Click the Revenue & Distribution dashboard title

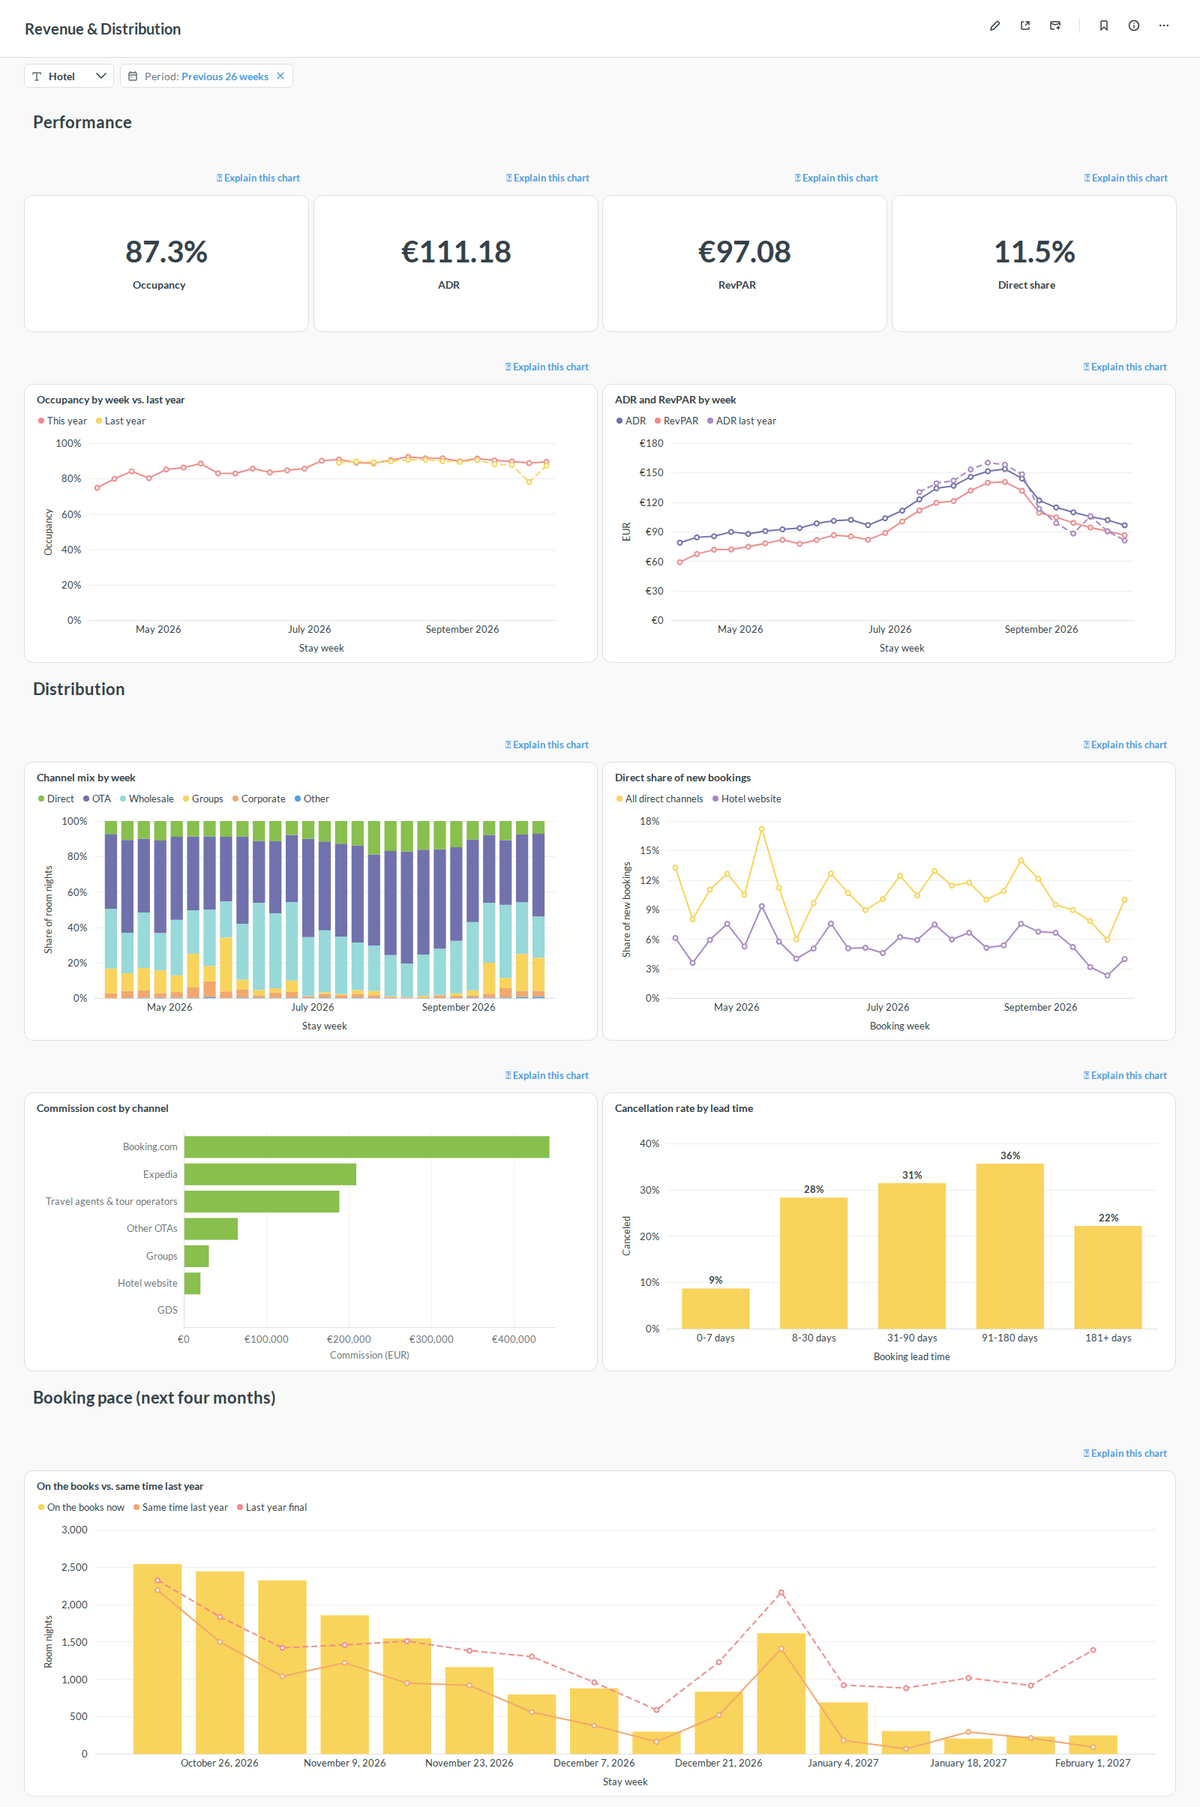(x=103, y=29)
